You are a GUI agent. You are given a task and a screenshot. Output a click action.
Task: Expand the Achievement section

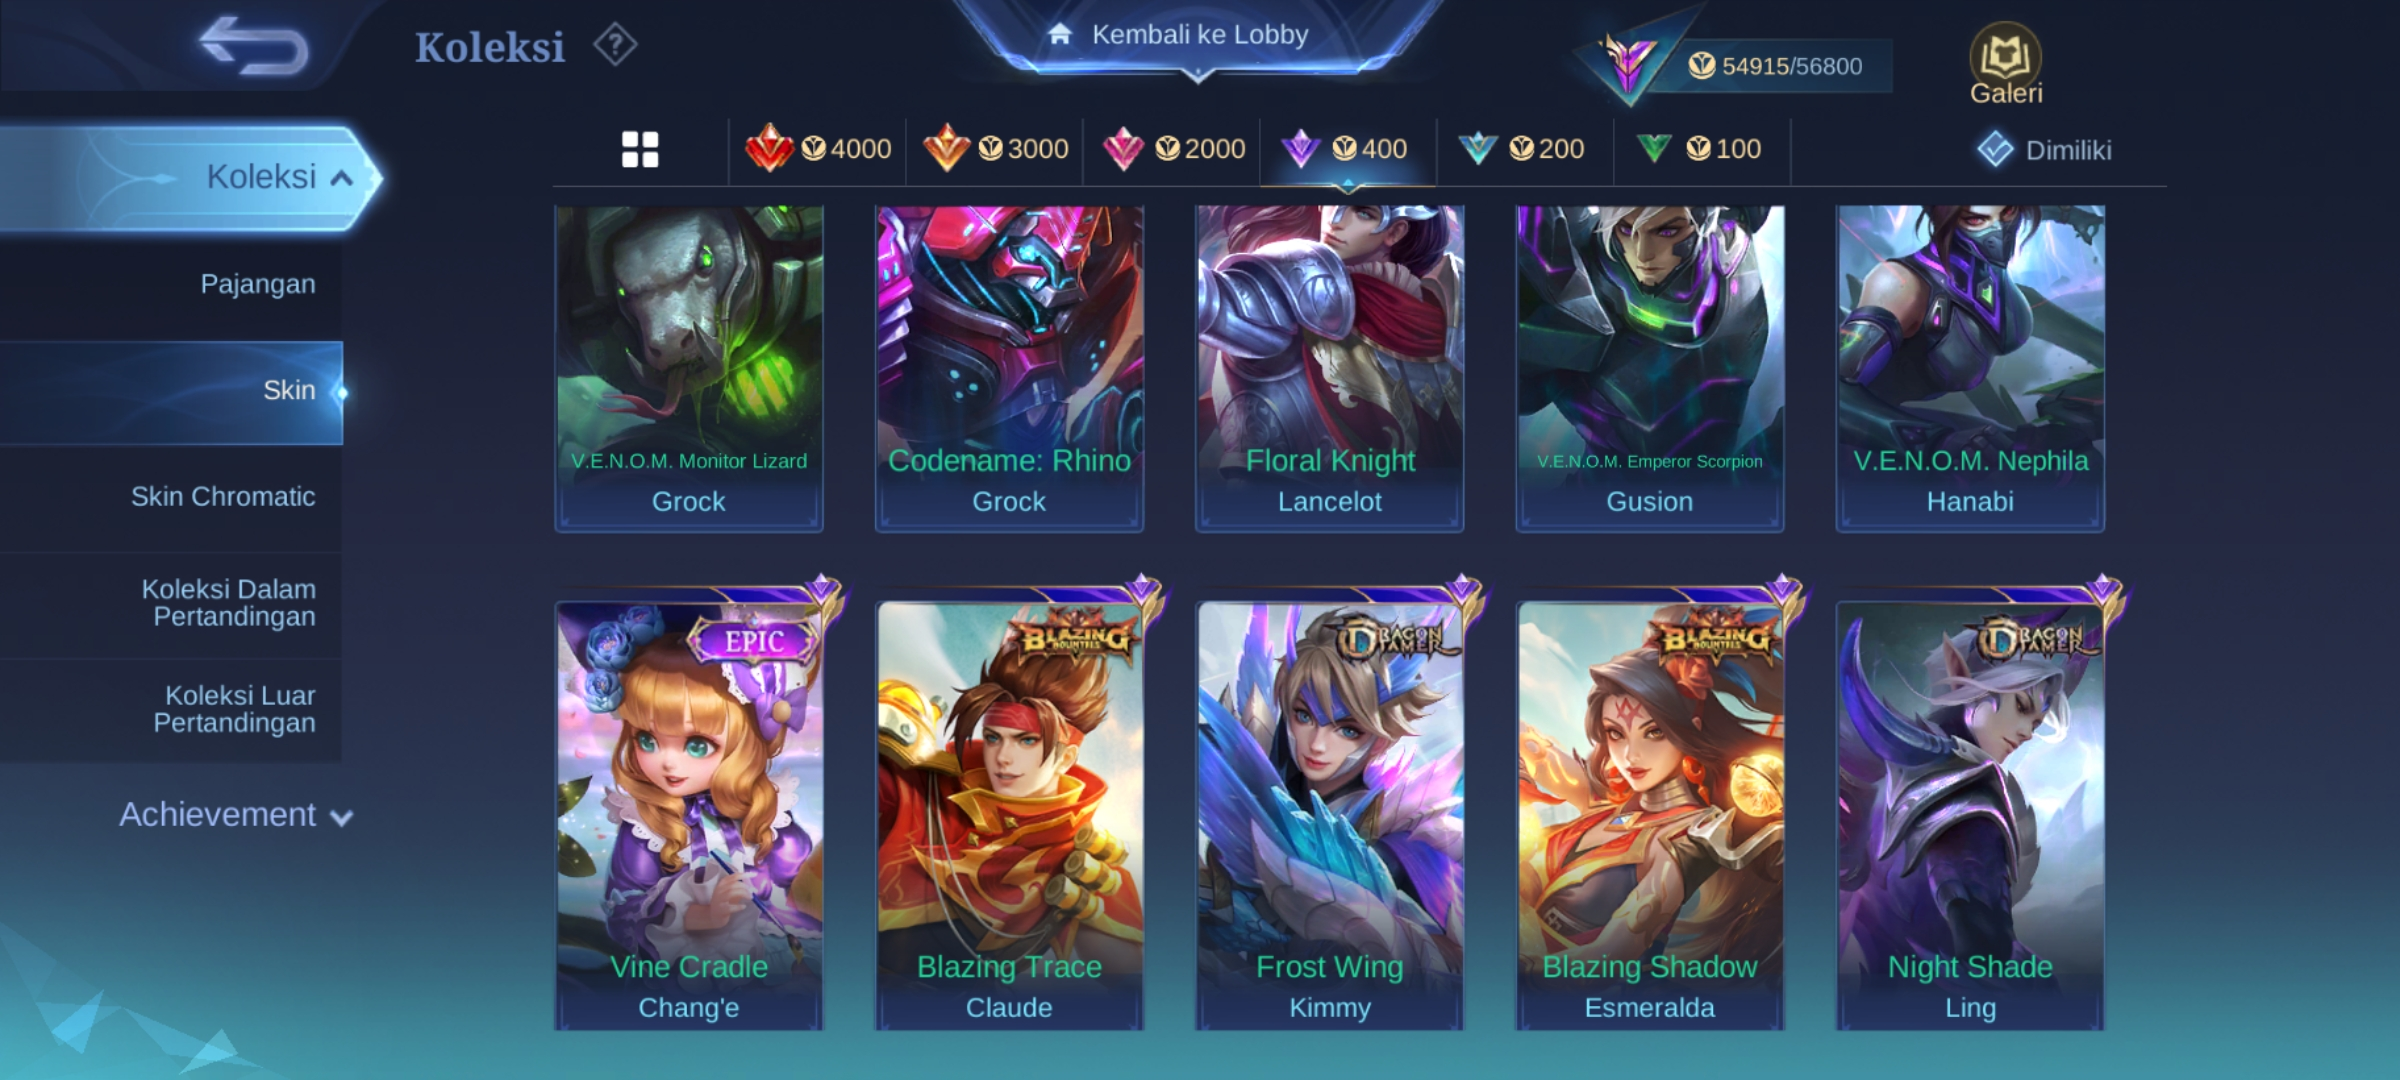pos(236,815)
